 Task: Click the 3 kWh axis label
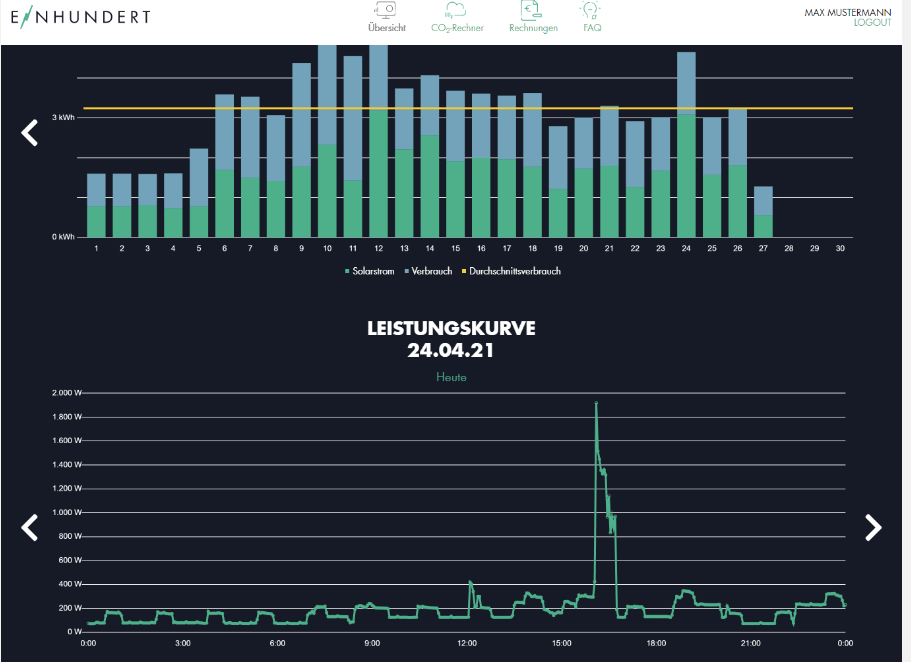tap(63, 117)
